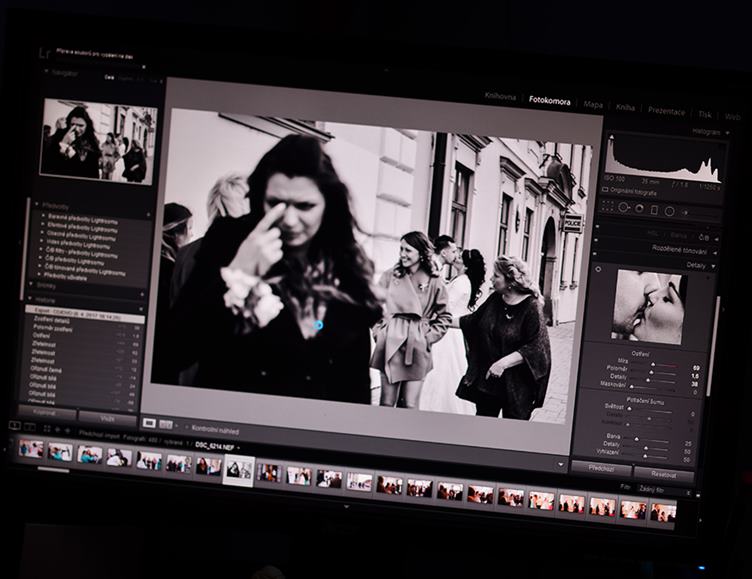Viewport: 752px width, 579px height.
Task: Show grid view from filmstrip bar
Action: coord(47,429)
